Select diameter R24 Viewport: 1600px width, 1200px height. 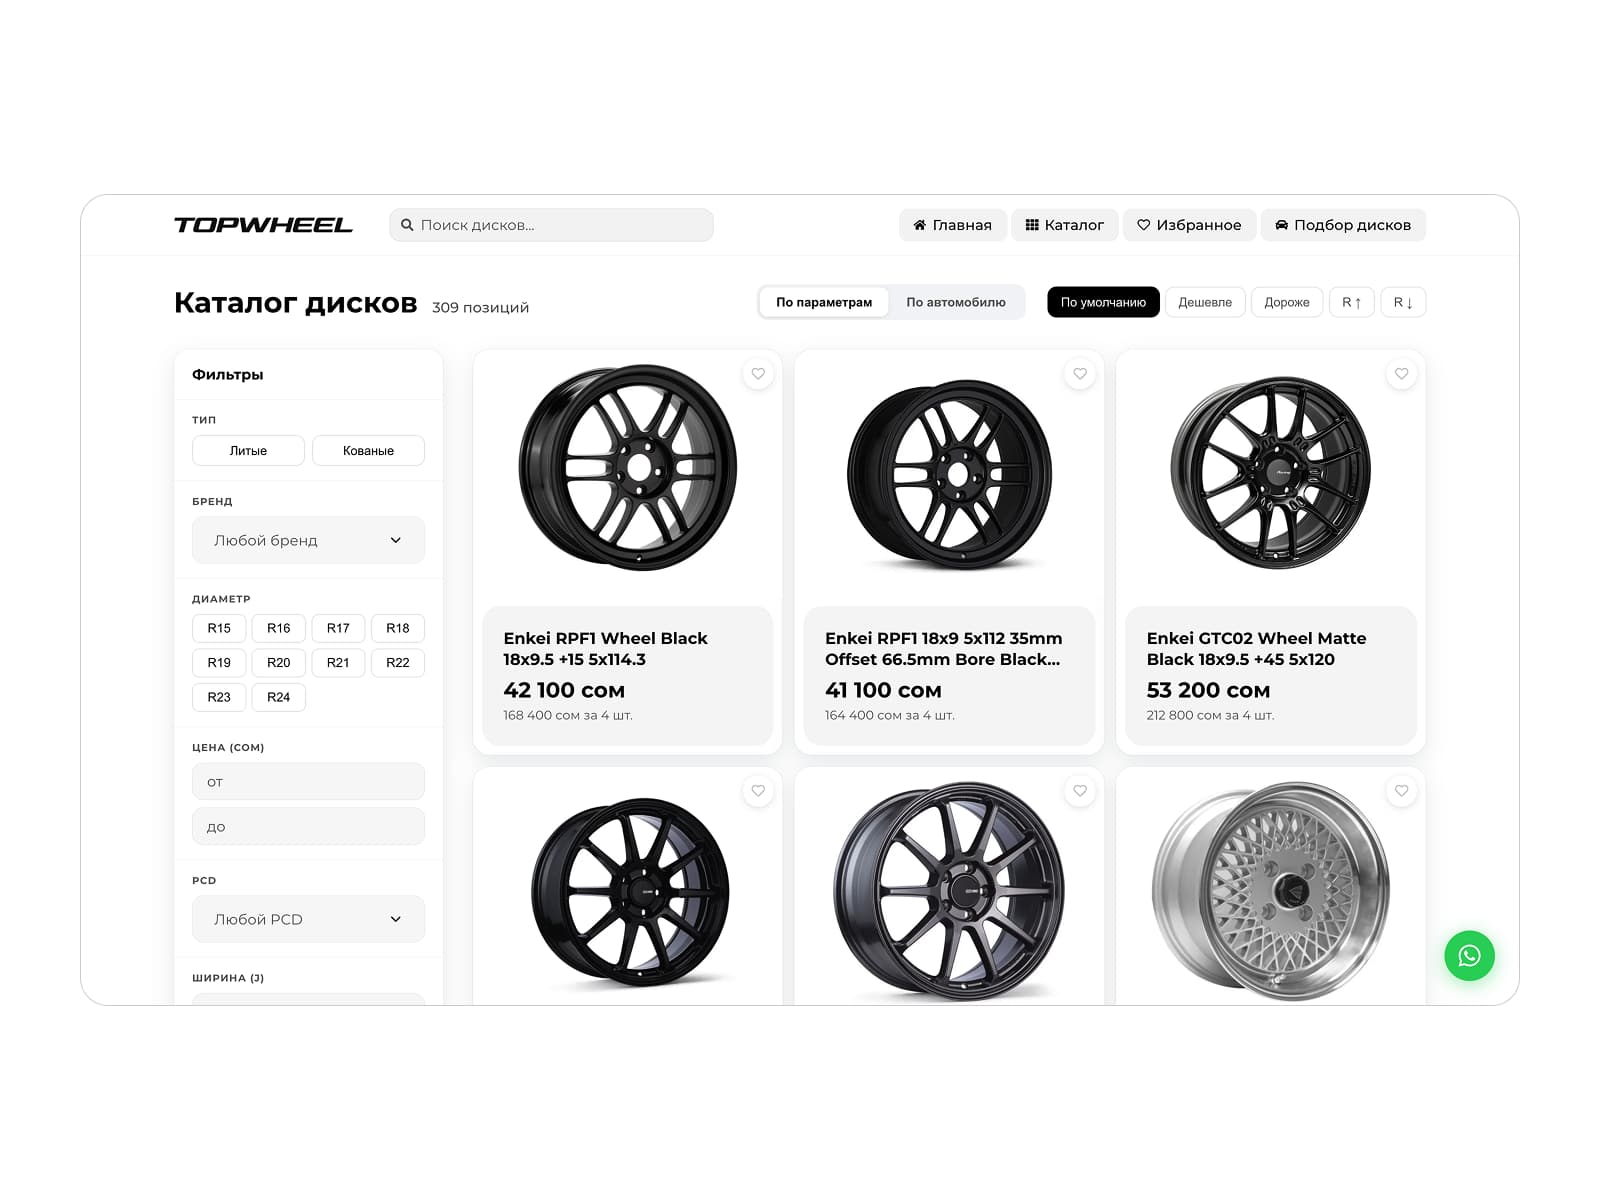point(279,697)
